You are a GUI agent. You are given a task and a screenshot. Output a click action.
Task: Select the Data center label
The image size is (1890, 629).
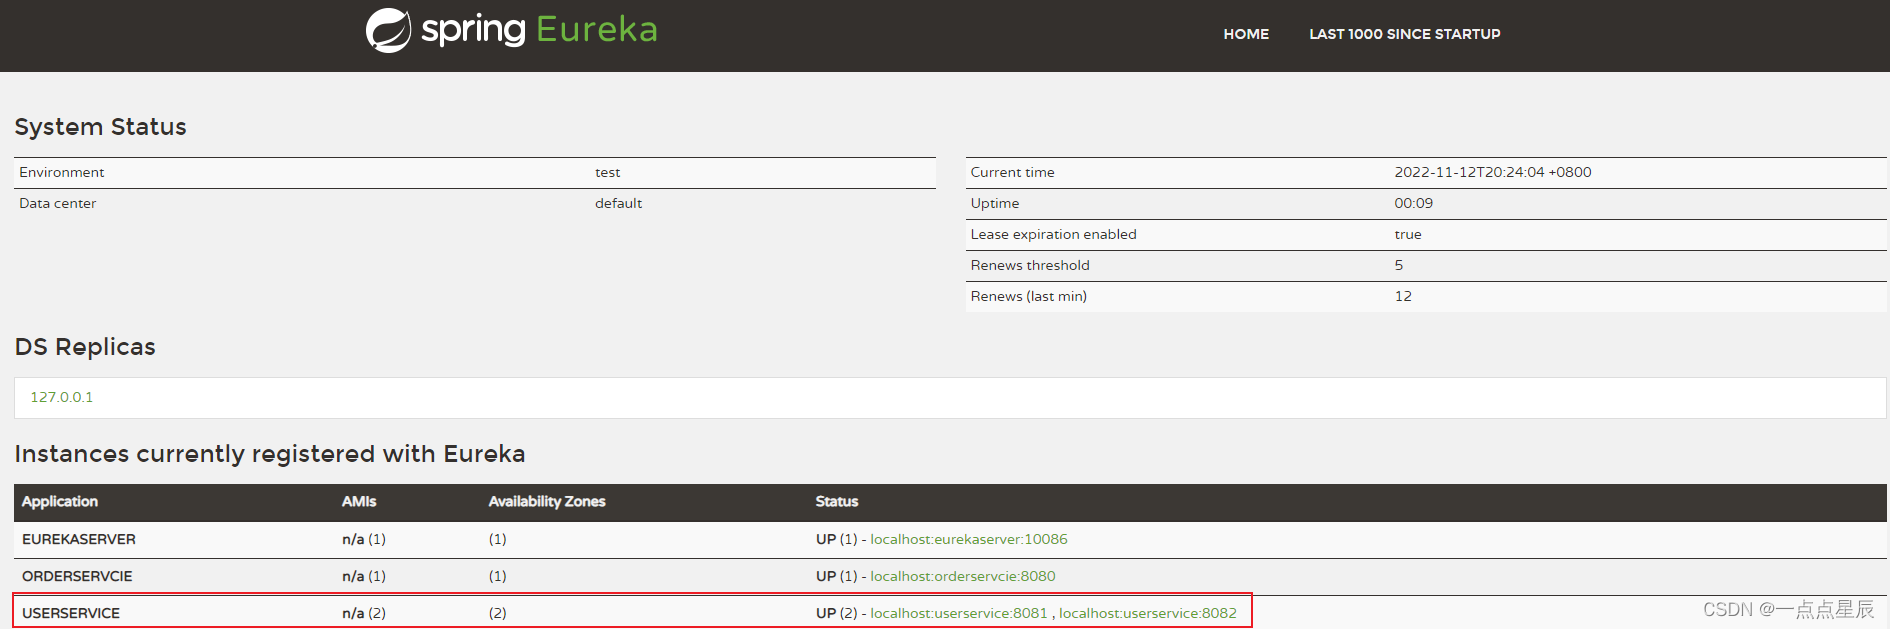click(58, 203)
